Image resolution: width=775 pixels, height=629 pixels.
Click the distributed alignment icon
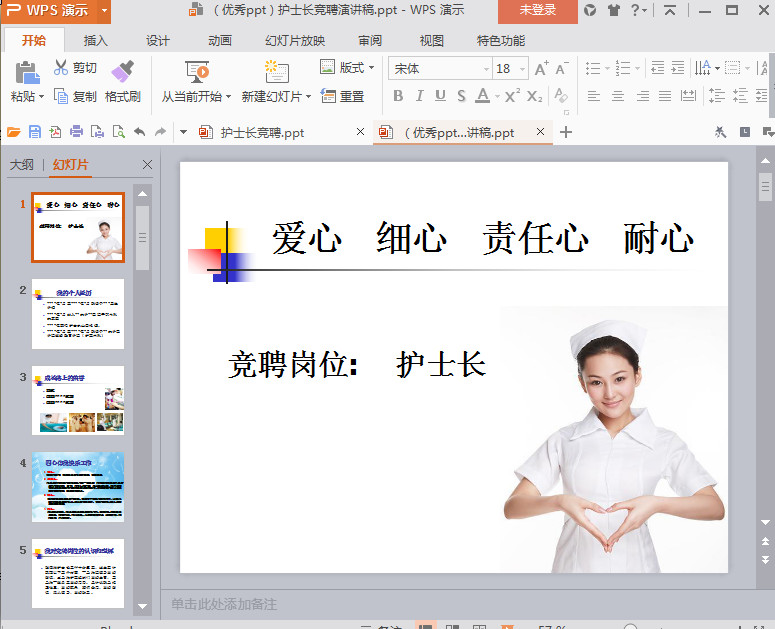688,96
